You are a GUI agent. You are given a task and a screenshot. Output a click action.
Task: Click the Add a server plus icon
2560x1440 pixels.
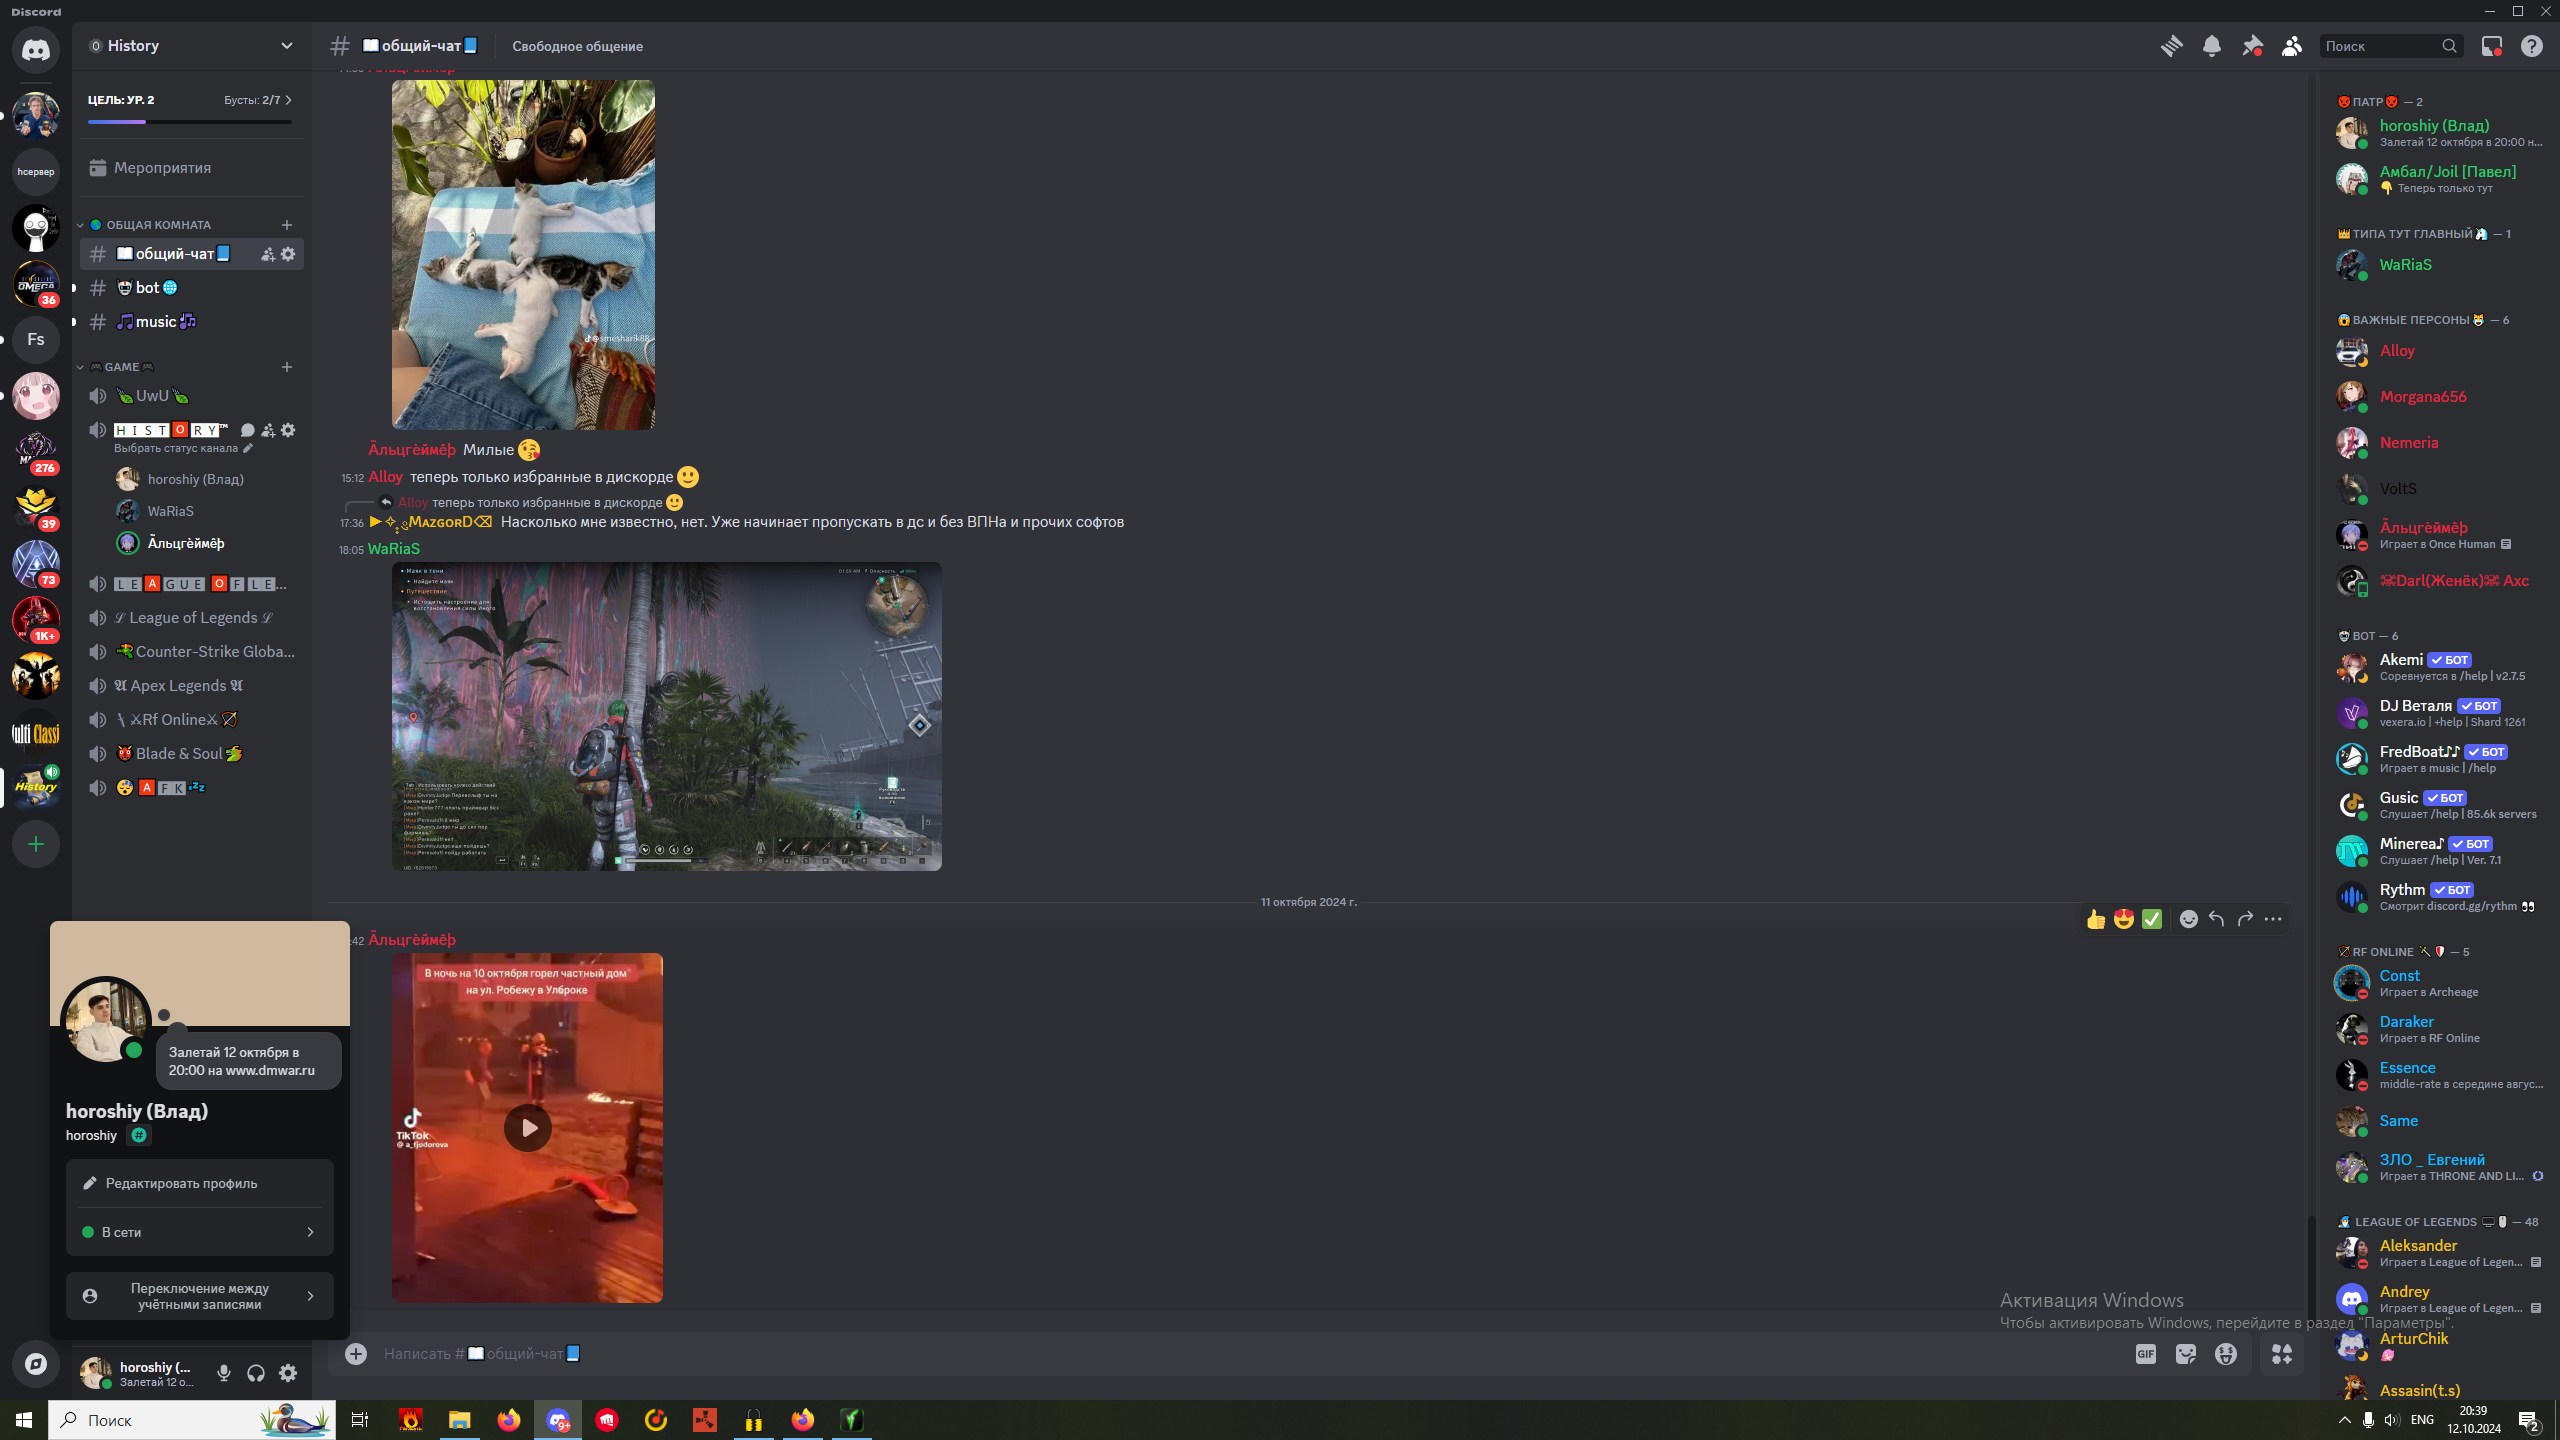click(36, 844)
